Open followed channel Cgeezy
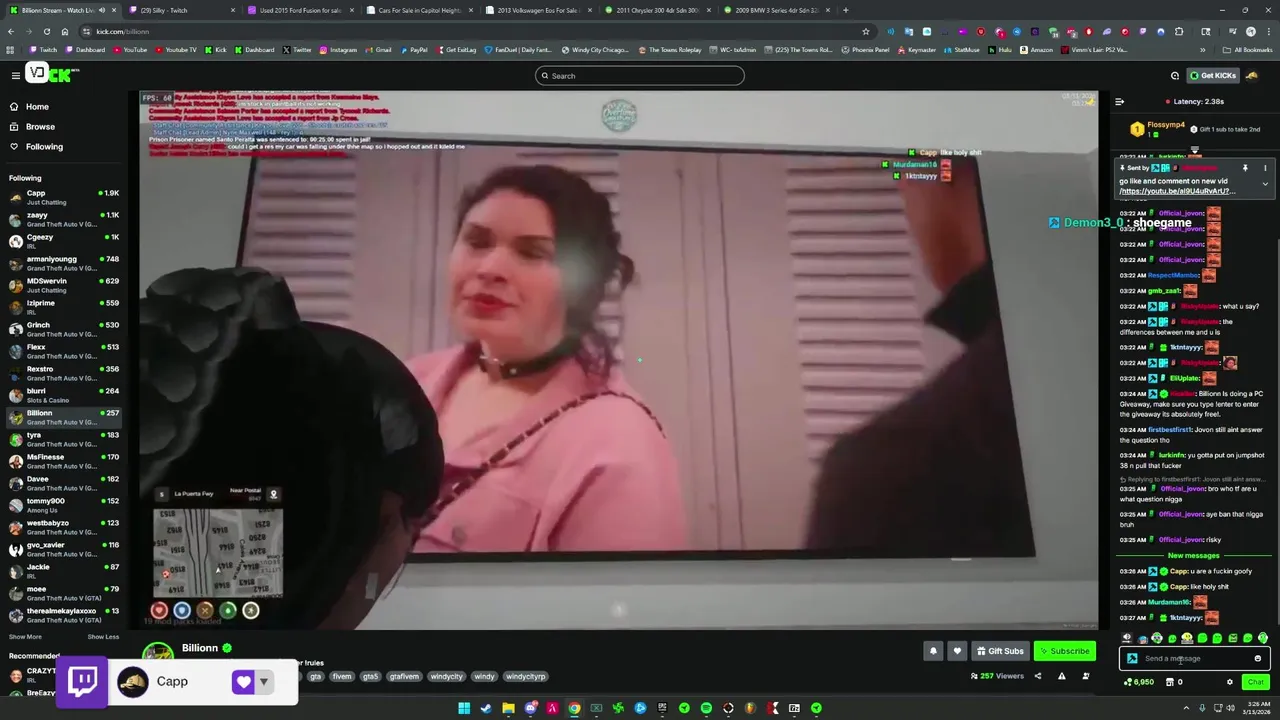This screenshot has height=720, width=1280. coord(64,241)
